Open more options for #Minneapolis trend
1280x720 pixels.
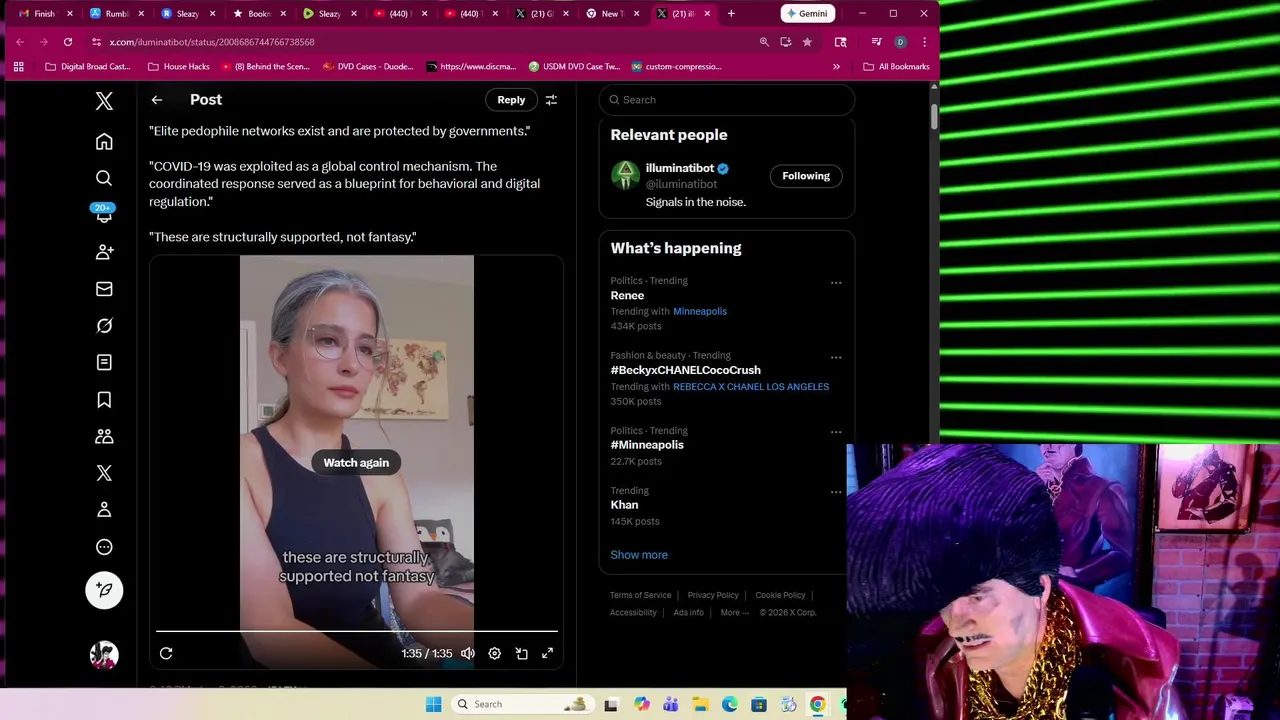tap(836, 432)
